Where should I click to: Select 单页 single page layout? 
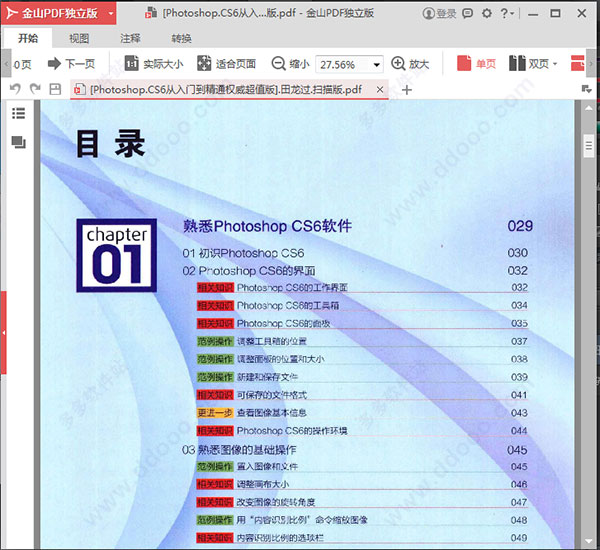(x=476, y=64)
